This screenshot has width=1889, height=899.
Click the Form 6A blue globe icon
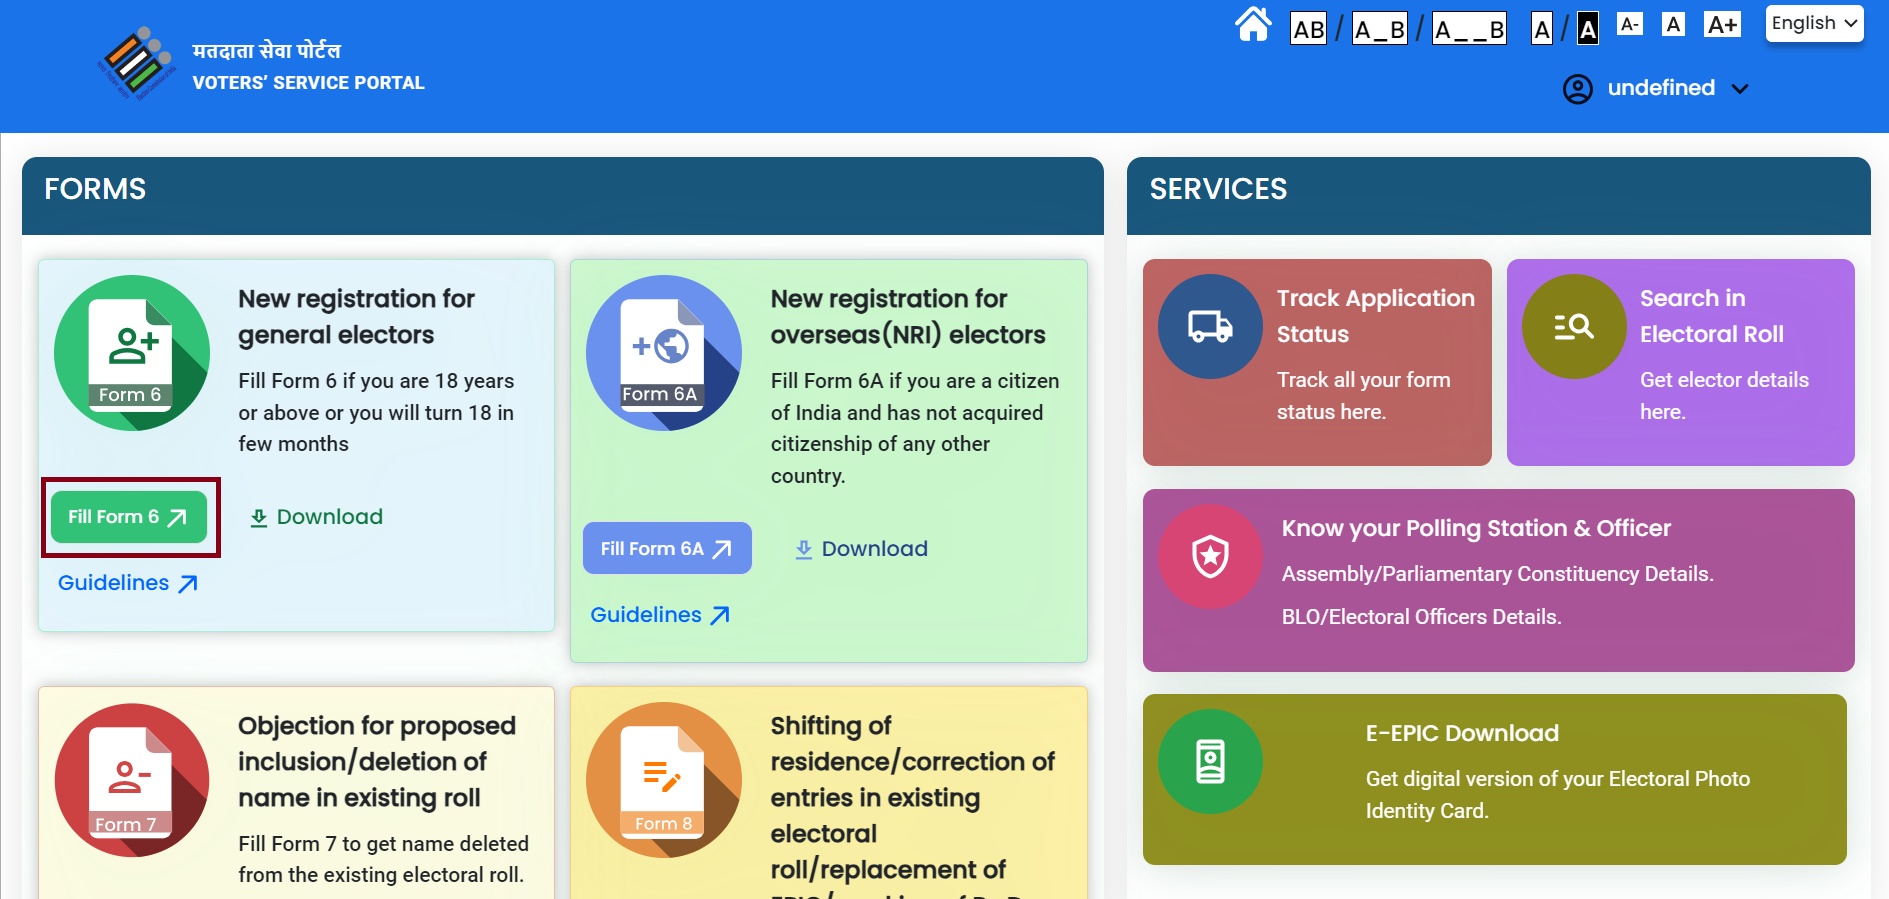(663, 353)
